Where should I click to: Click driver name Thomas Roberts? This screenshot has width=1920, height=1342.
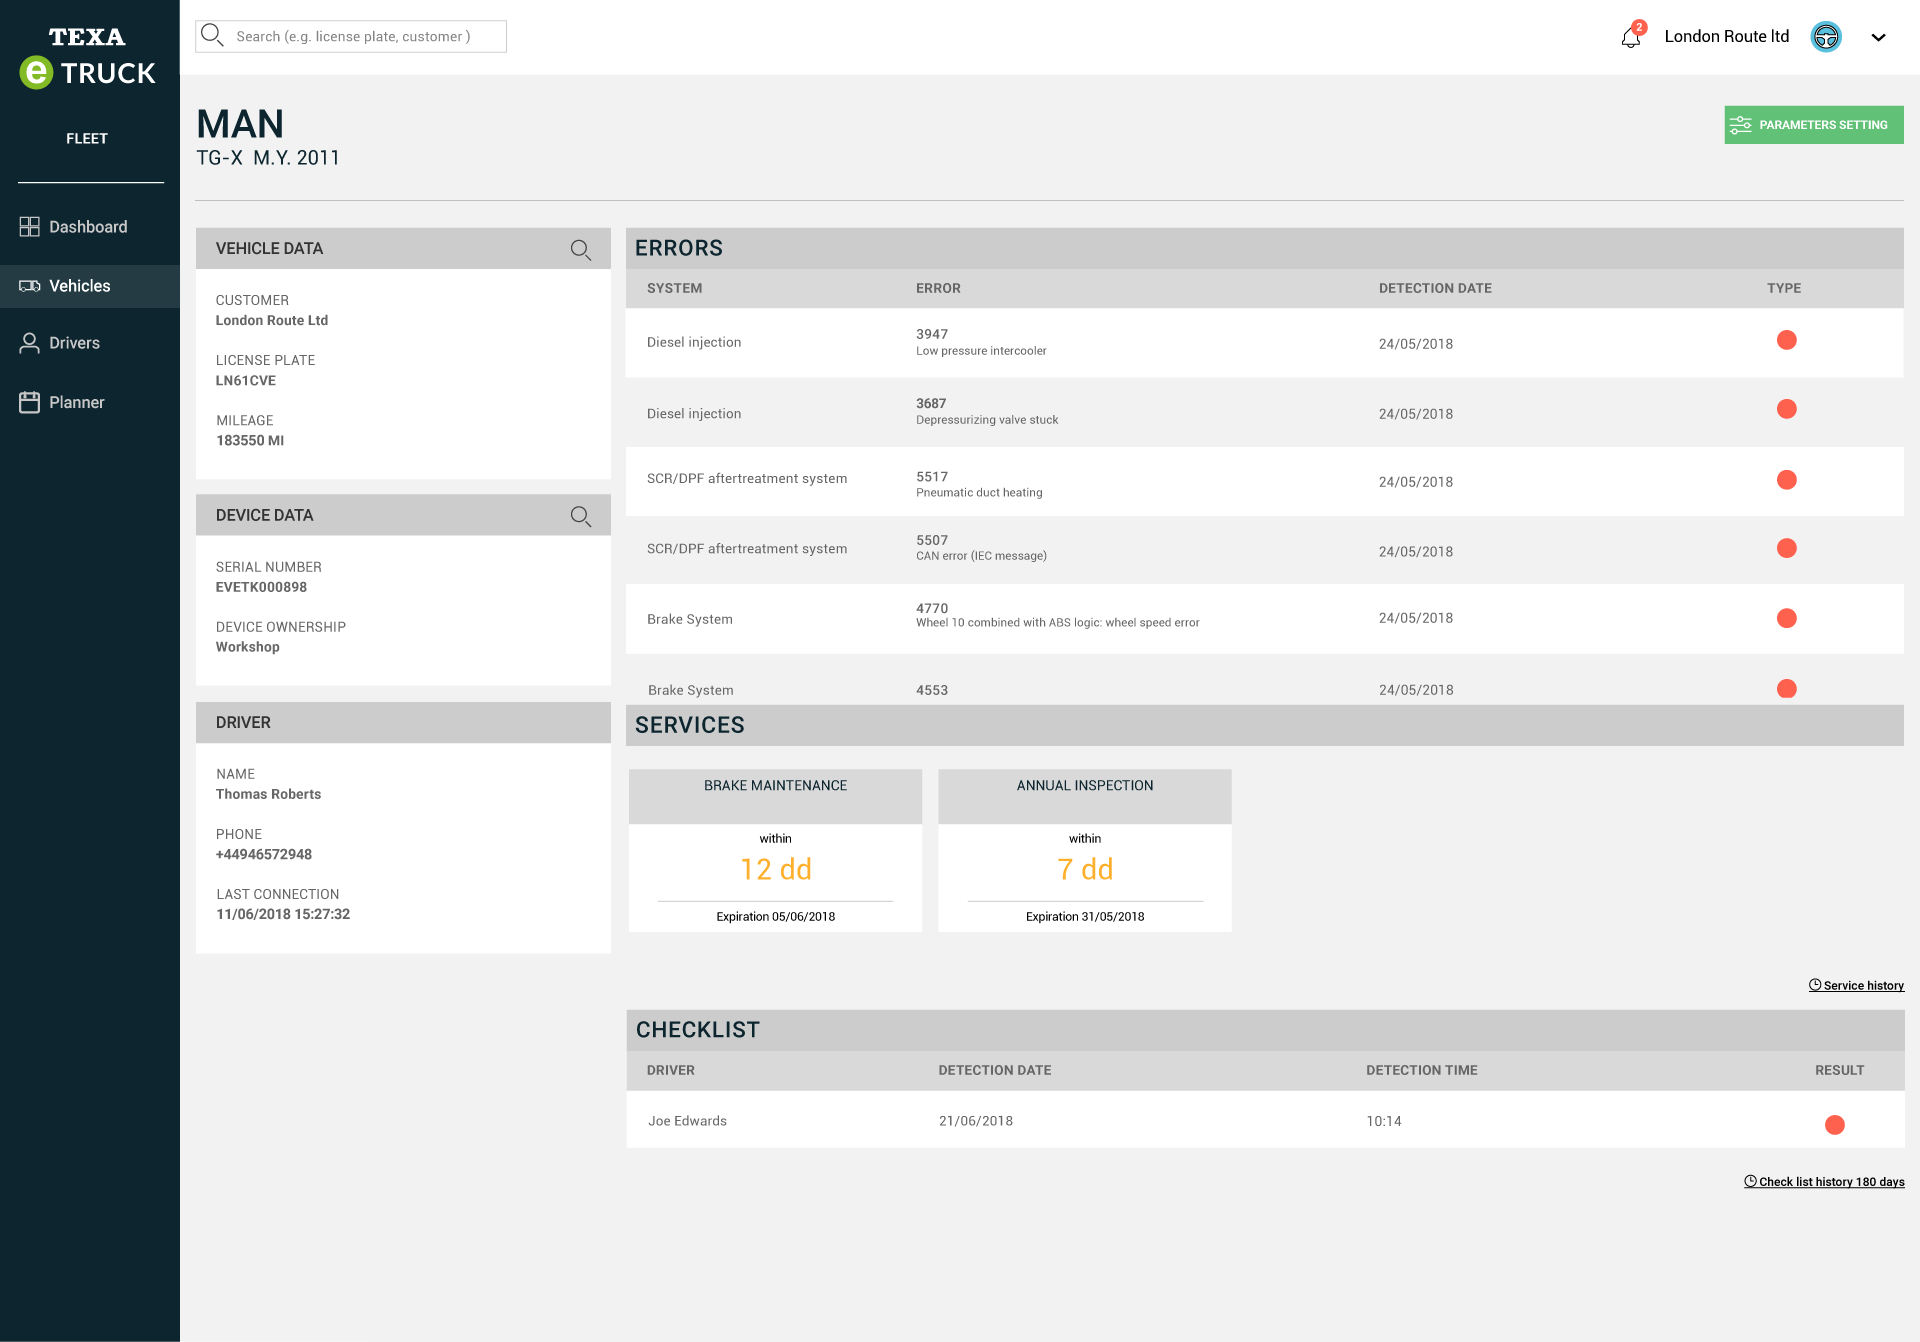(x=268, y=794)
